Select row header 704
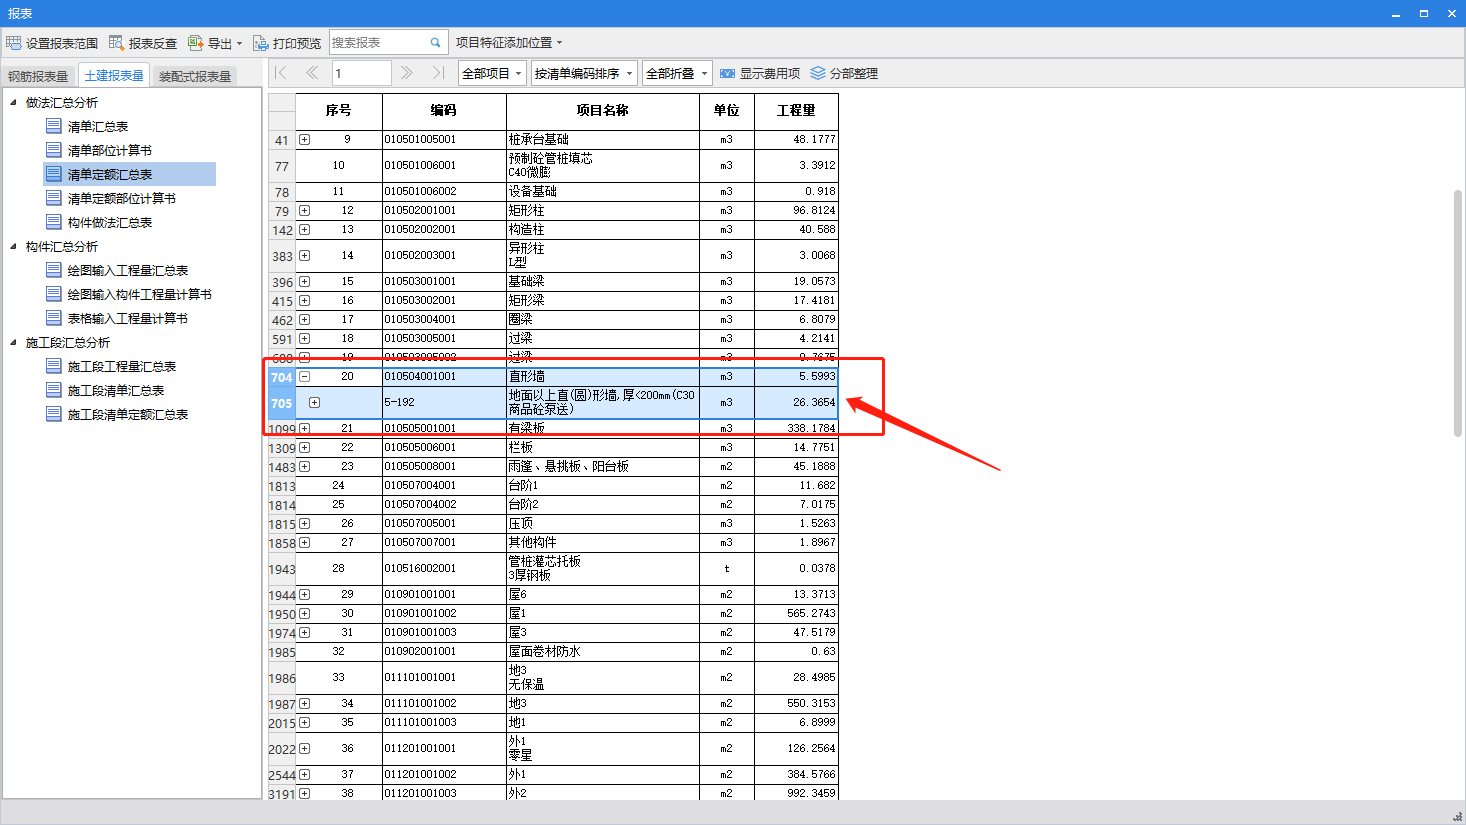The height and width of the screenshot is (825, 1466). point(281,377)
